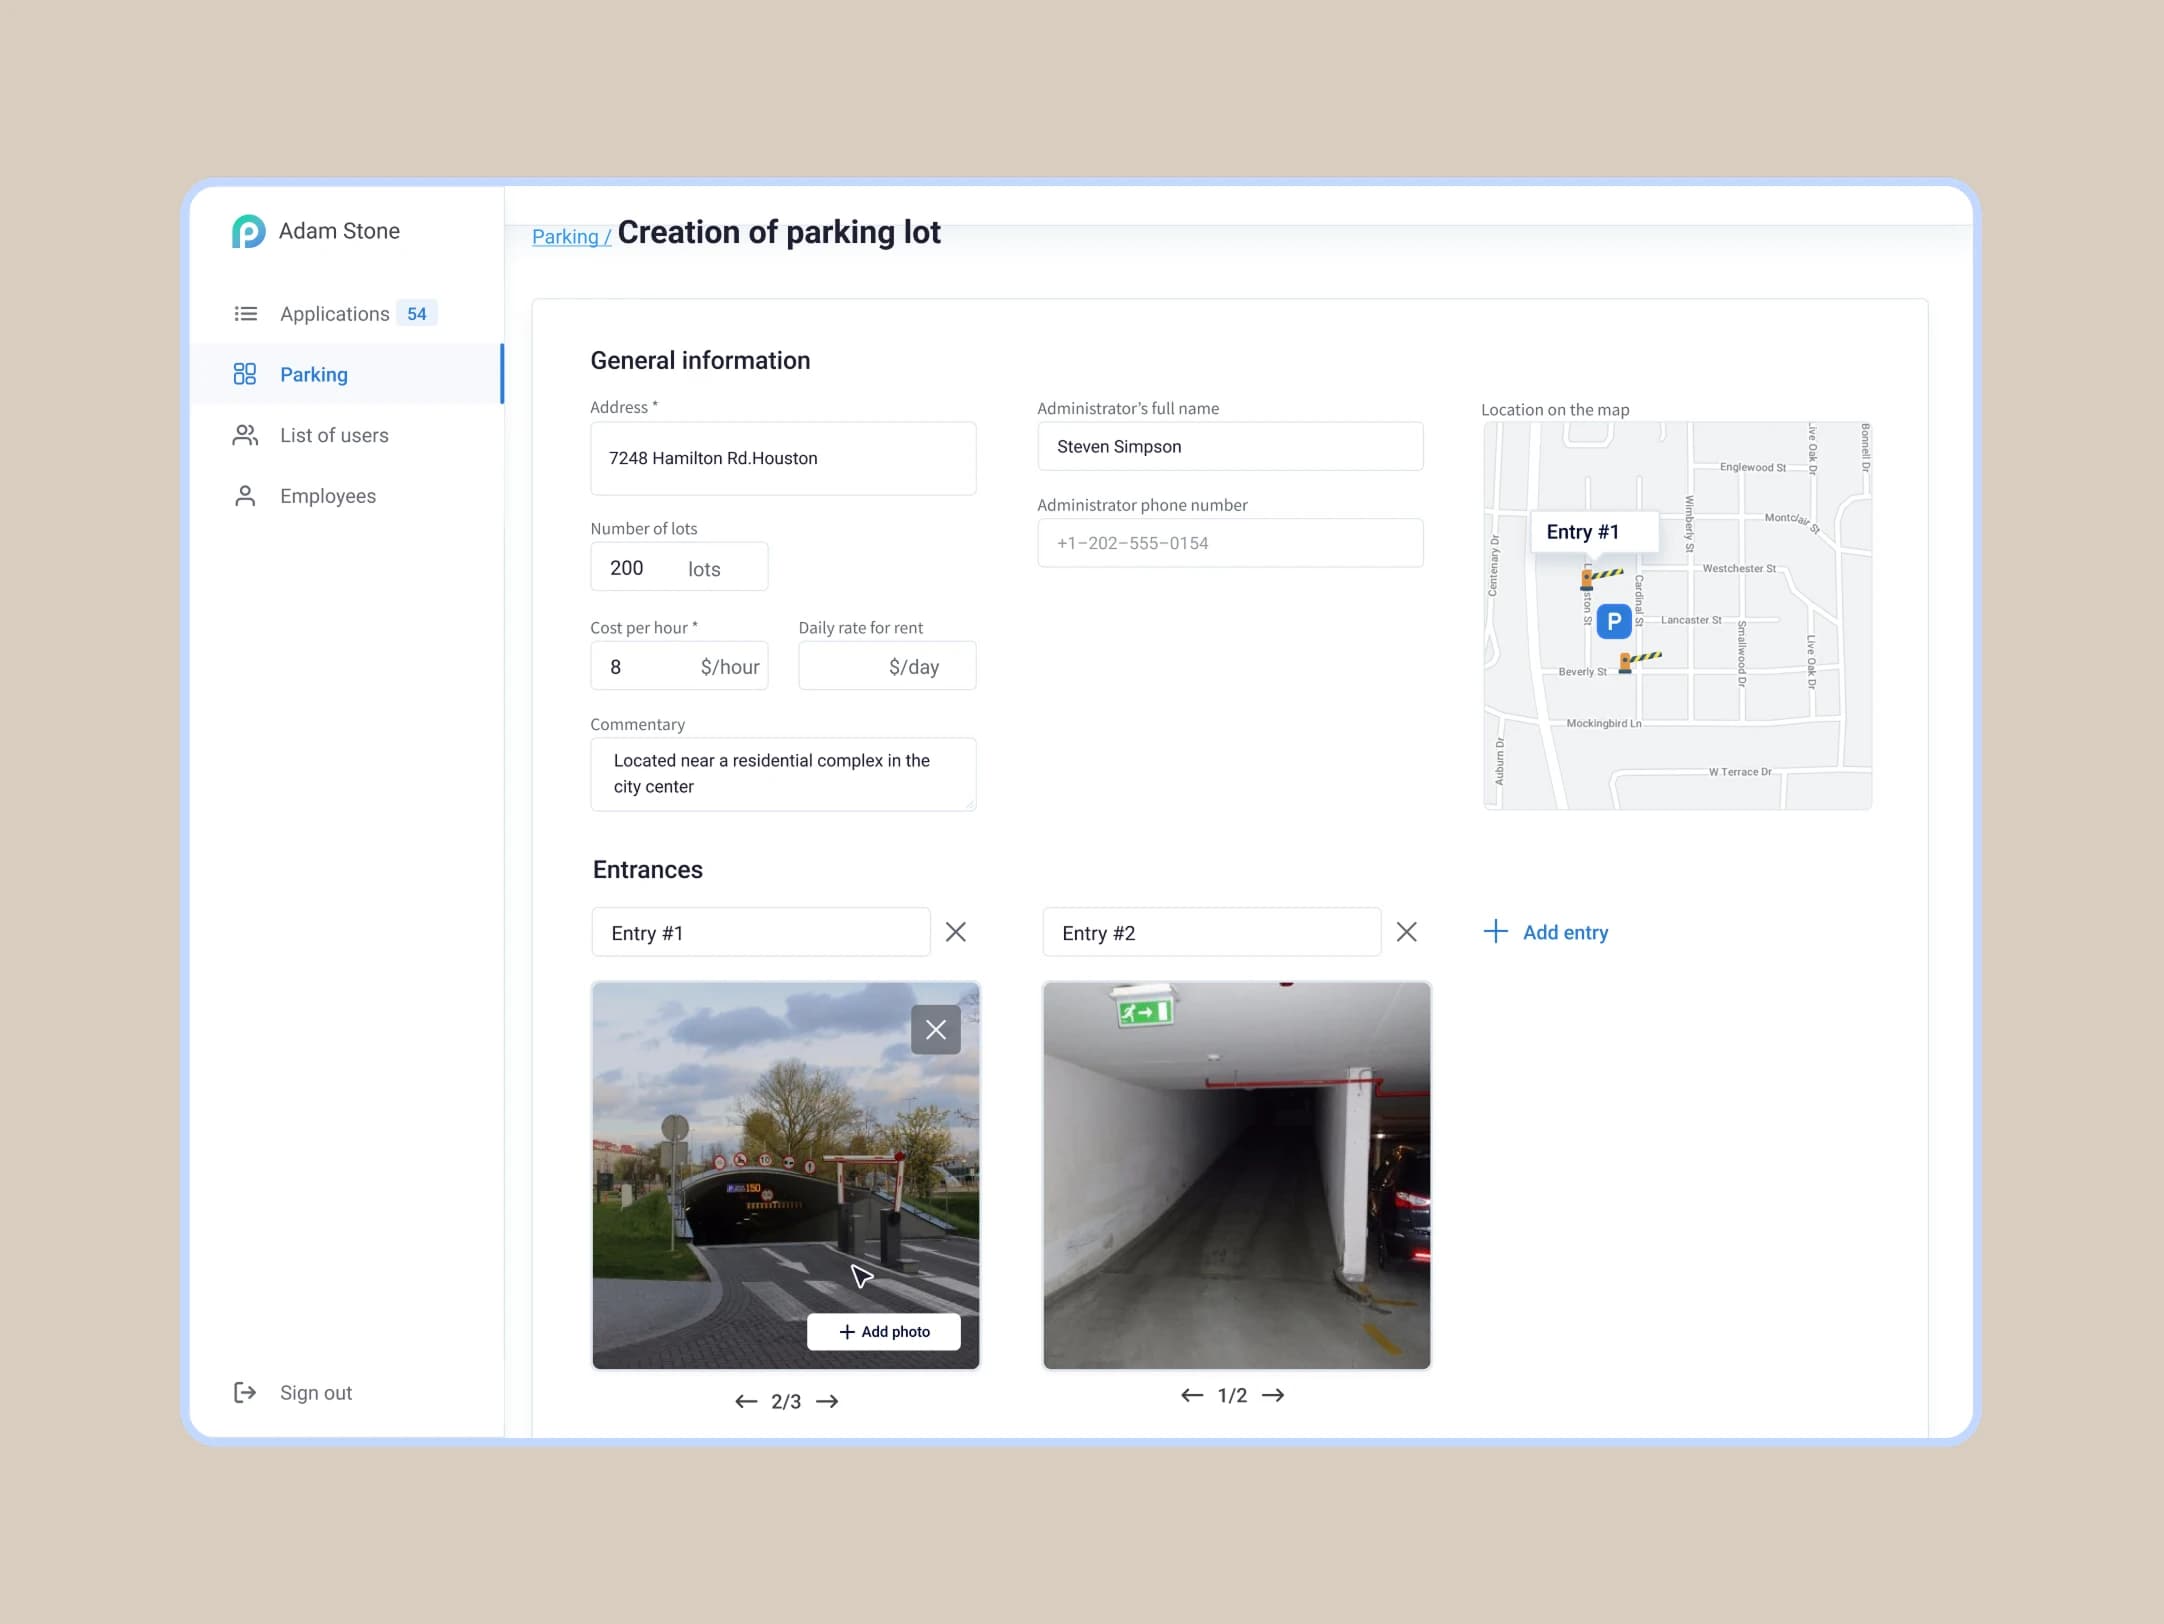The height and width of the screenshot is (1624, 2164).
Task: Click the blue P parking marker on map
Action: 1614,621
